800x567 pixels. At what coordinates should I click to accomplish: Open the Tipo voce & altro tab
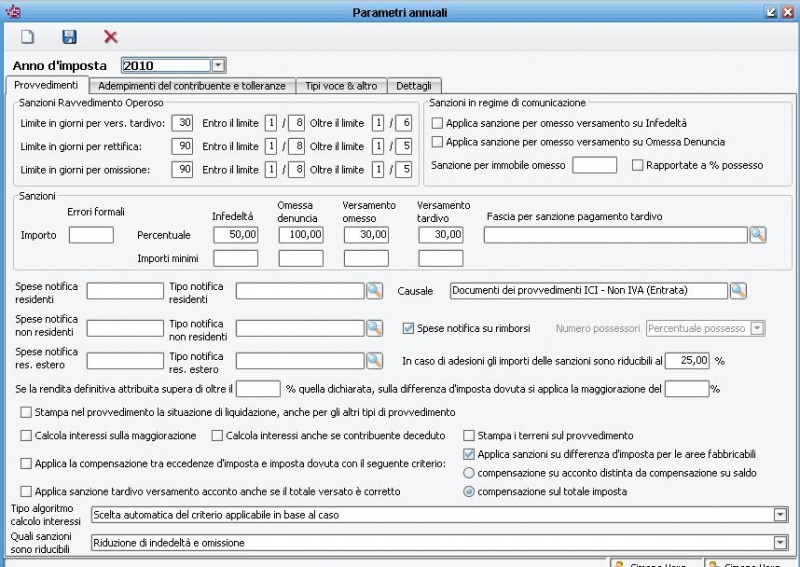[x=341, y=86]
